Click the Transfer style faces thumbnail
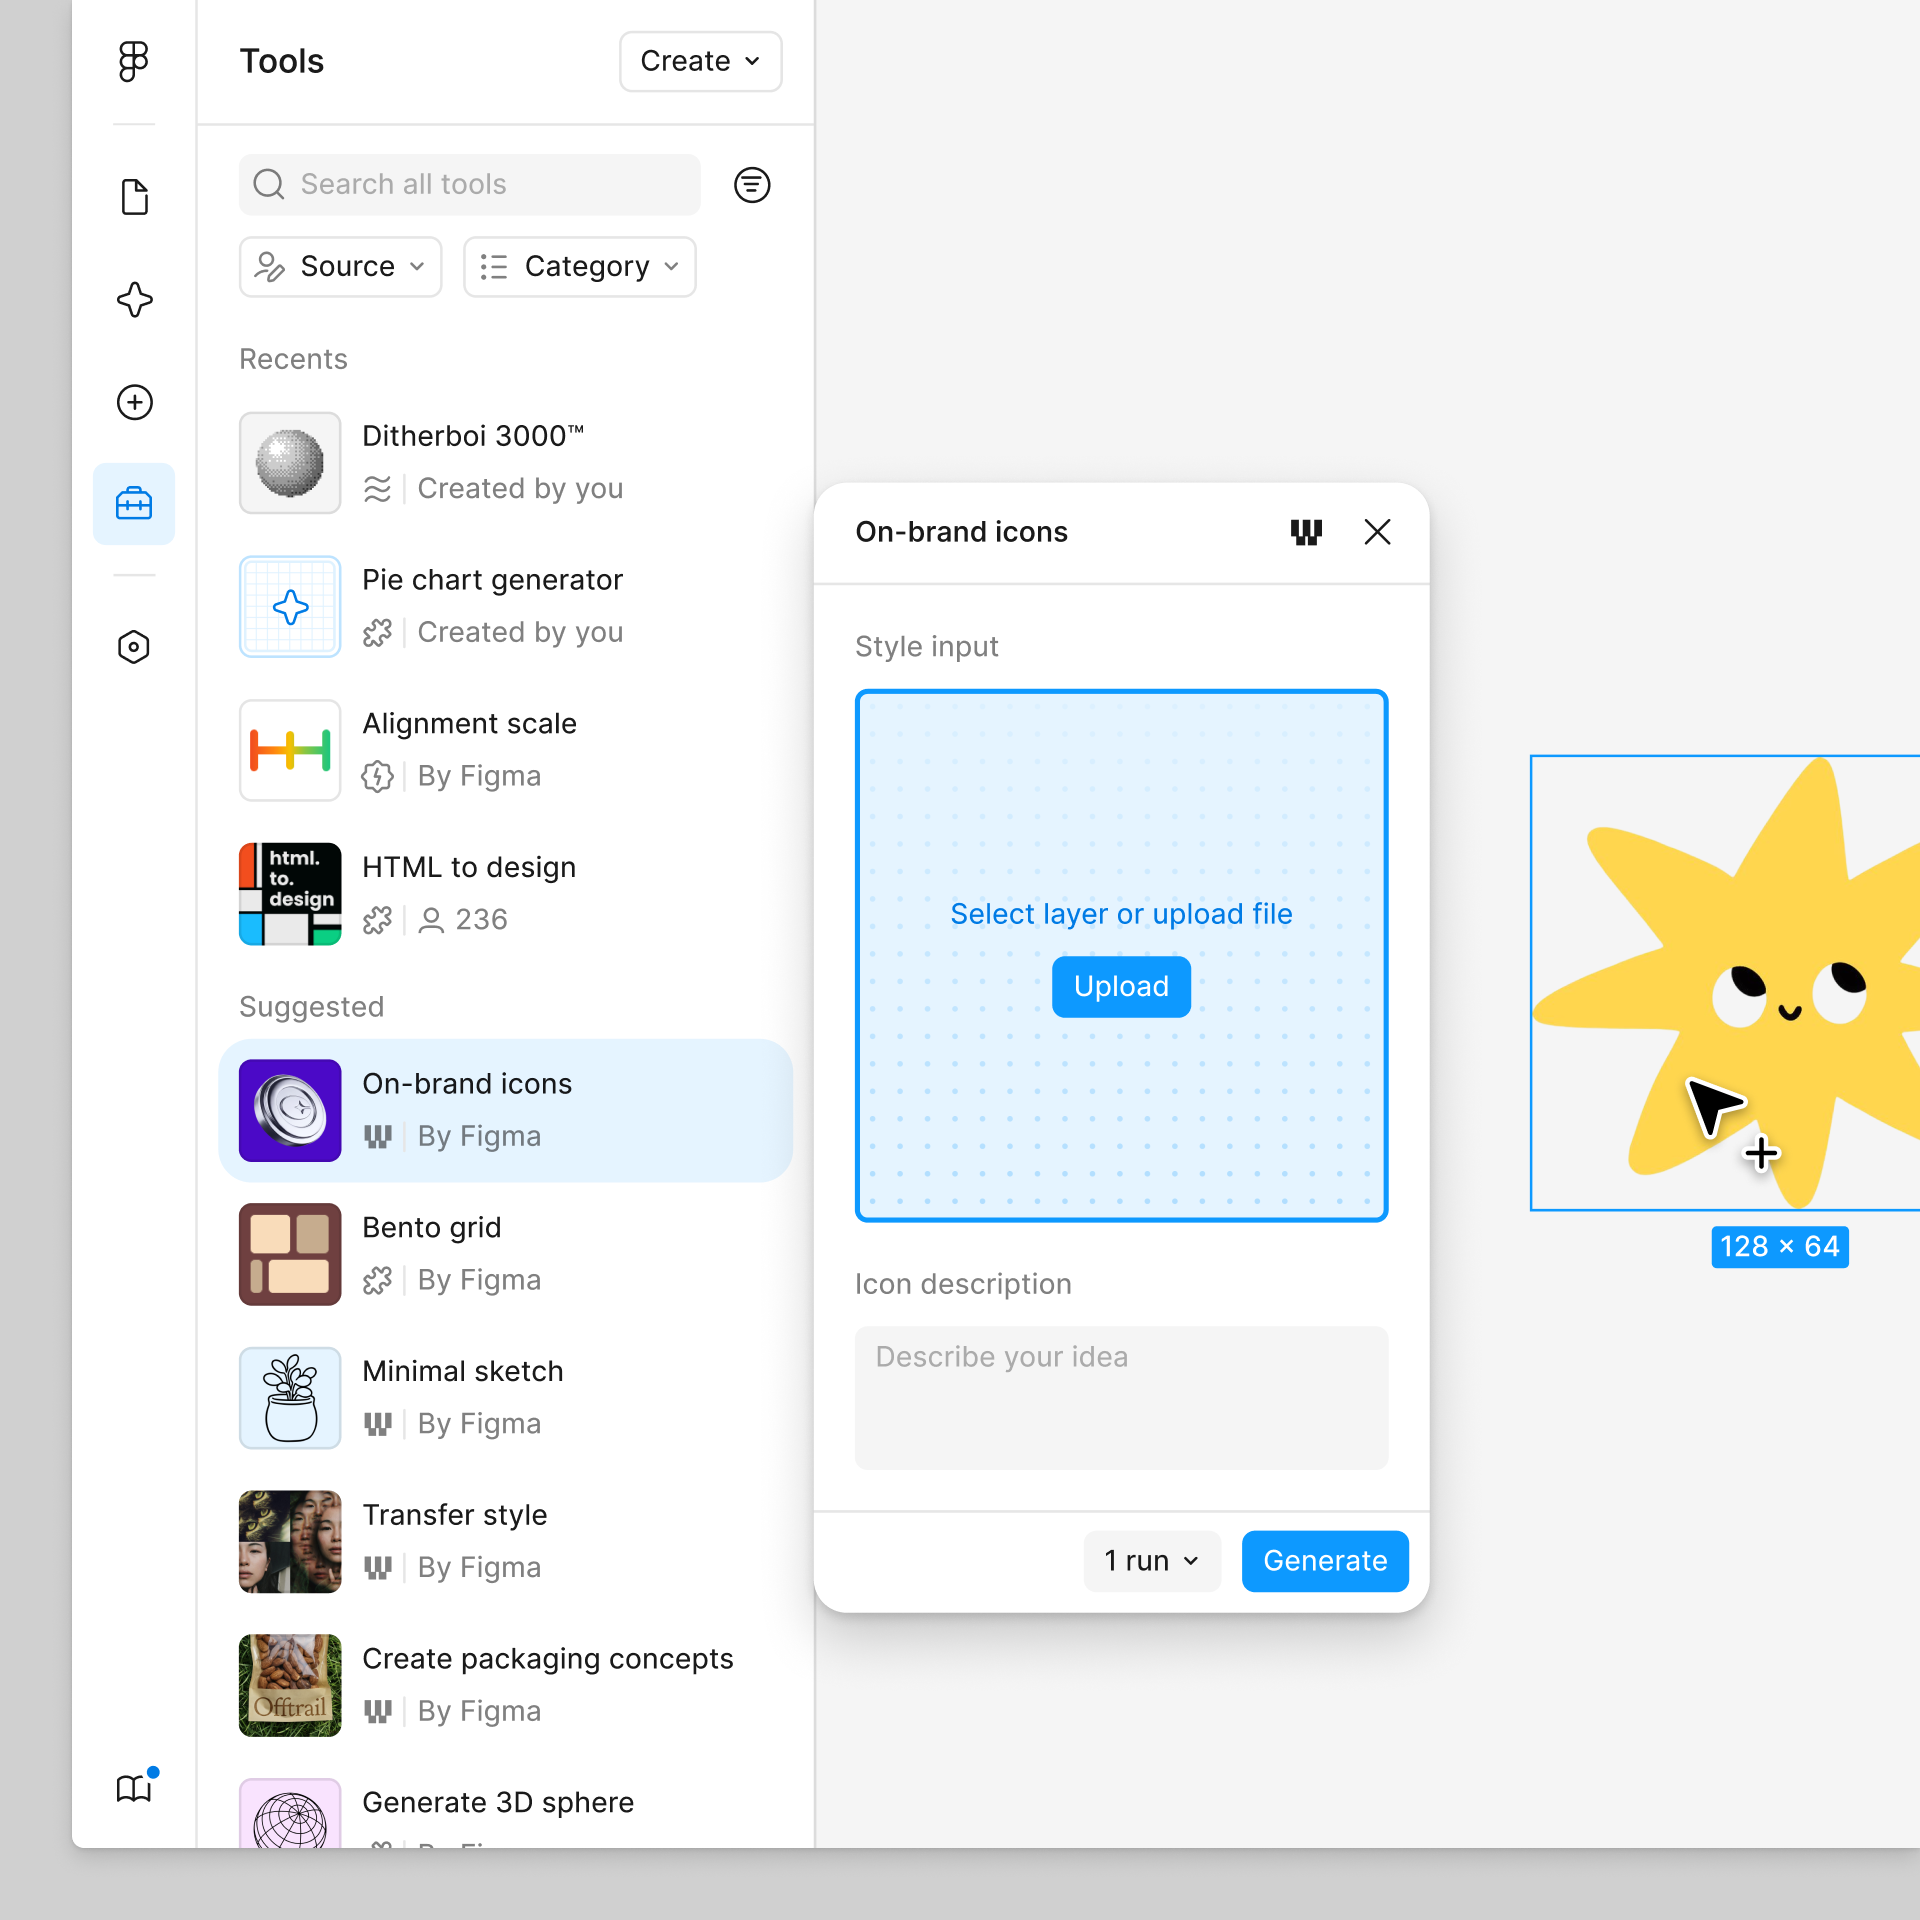1920x1920 pixels. [290, 1541]
